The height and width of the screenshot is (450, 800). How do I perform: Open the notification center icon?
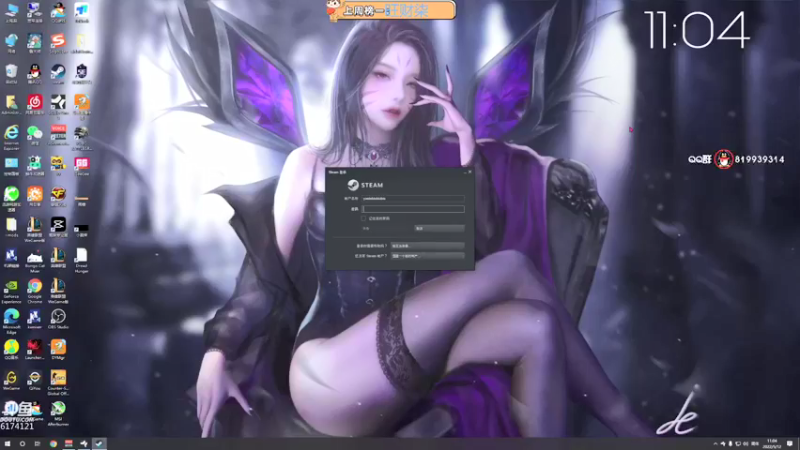[x=790, y=444]
